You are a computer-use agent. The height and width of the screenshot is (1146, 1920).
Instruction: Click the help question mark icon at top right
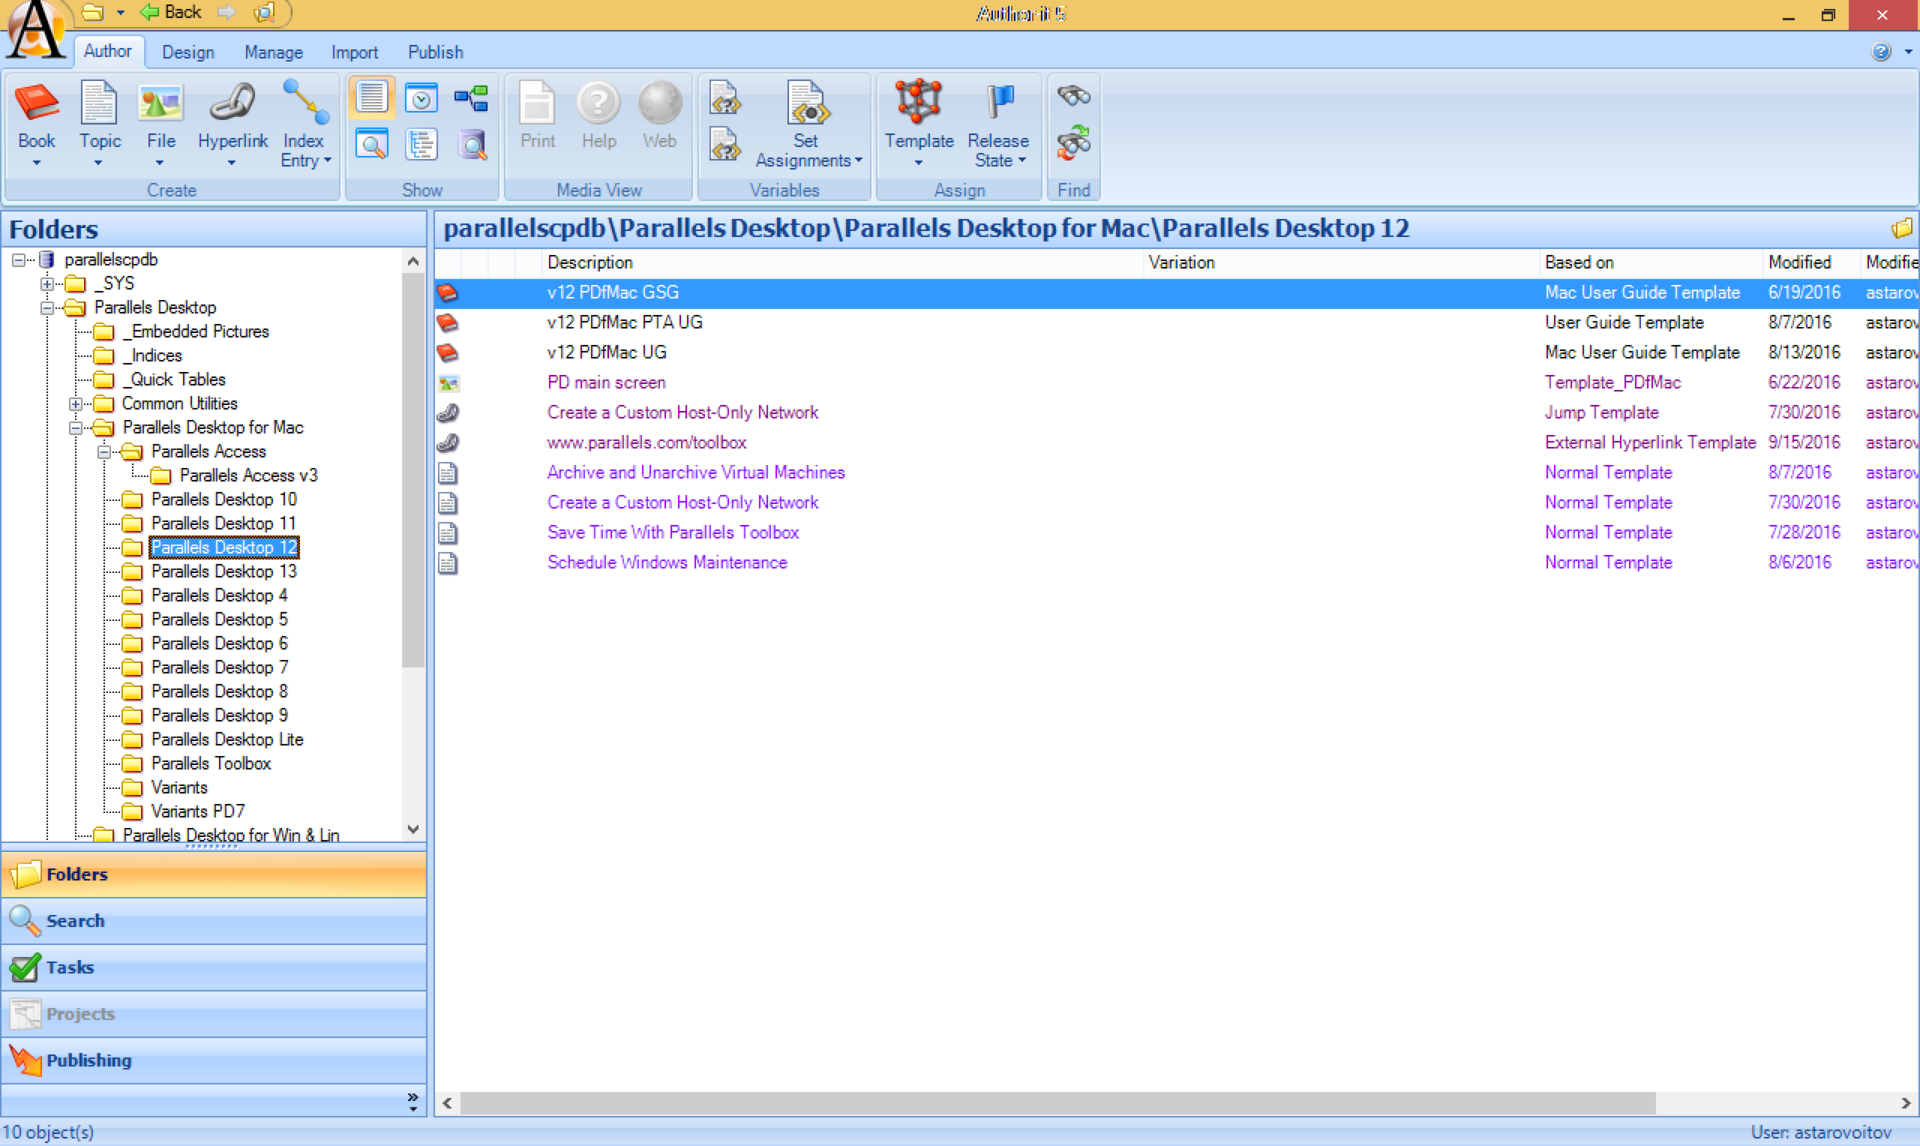coord(1881,52)
